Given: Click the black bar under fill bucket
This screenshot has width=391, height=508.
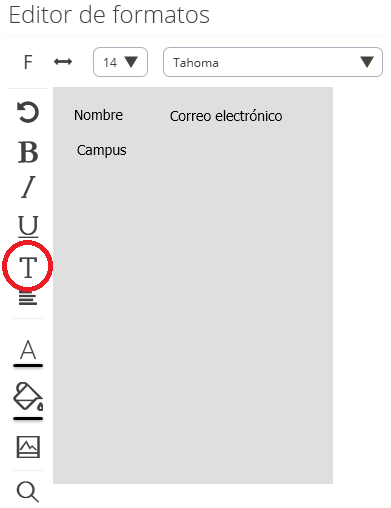Looking at the screenshot, I should (x=28, y=418).
